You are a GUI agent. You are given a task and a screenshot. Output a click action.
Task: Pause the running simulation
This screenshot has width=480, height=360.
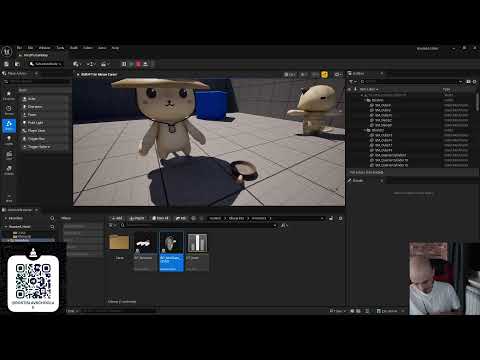point(124,64)
